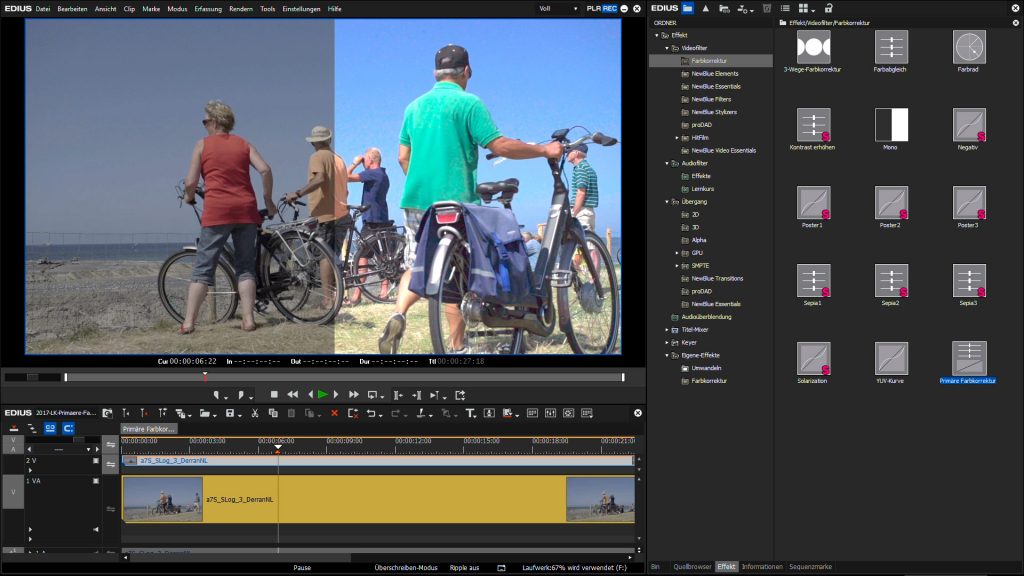Image resolution: width=1024 pixels, height=576 pixels.
Task: Select the Solarization effect icon
Action: [813, 360]
